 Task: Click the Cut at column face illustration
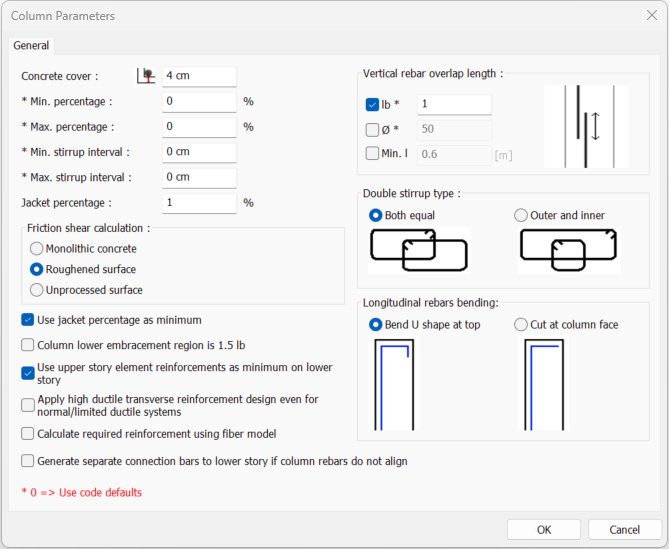(542, 384)
